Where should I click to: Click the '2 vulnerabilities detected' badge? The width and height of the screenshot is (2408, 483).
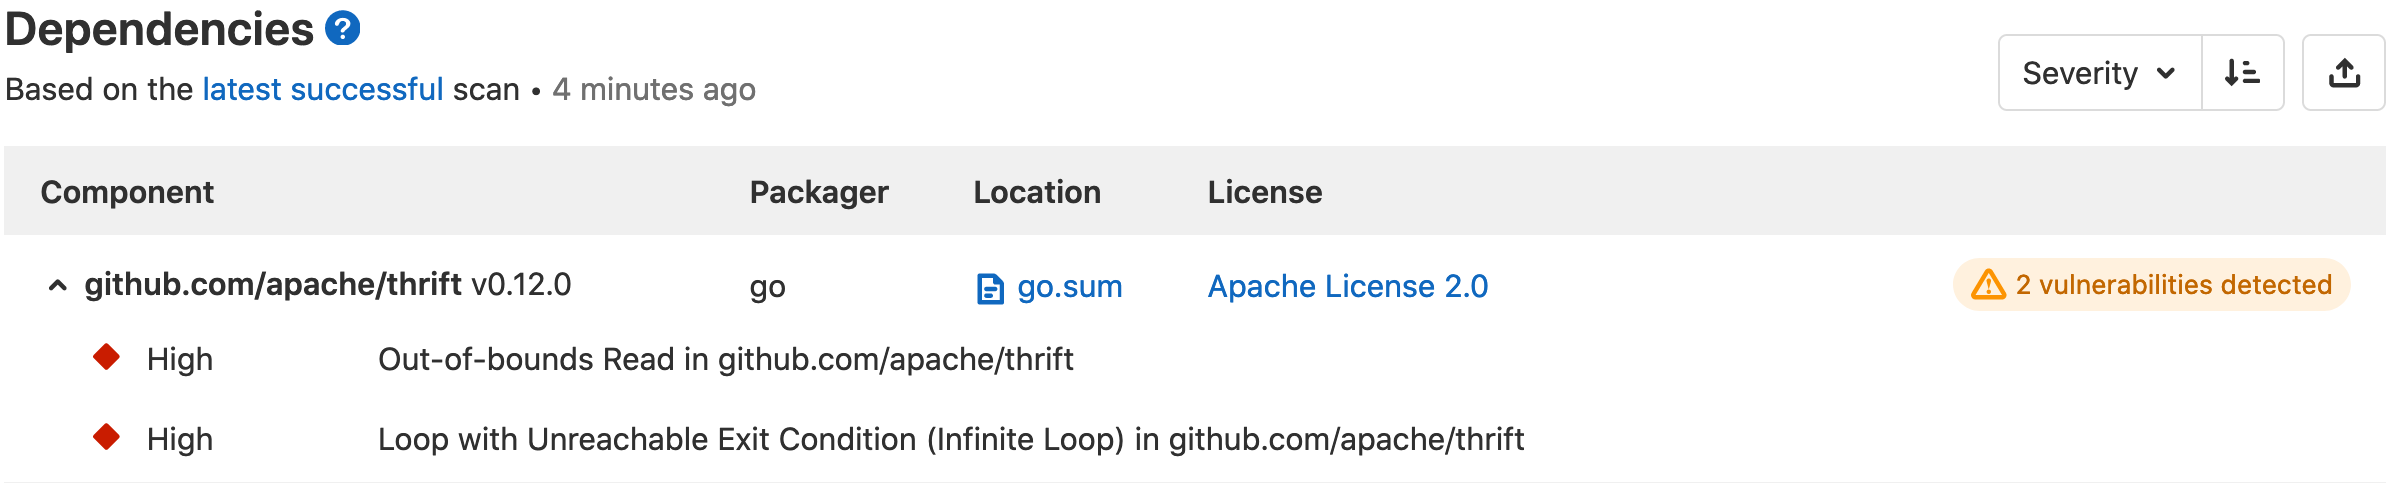pyautogui.click(x=2152, y=285)
